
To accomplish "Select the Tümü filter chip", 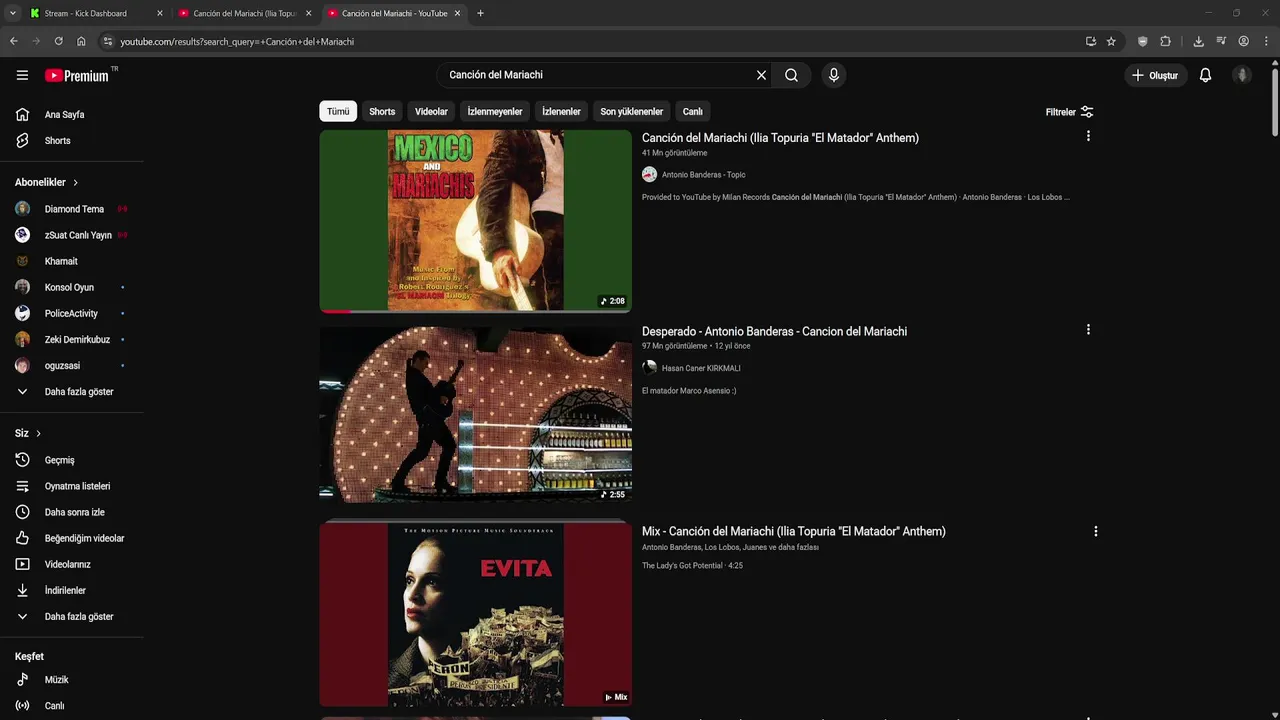I will click(338, 111).
